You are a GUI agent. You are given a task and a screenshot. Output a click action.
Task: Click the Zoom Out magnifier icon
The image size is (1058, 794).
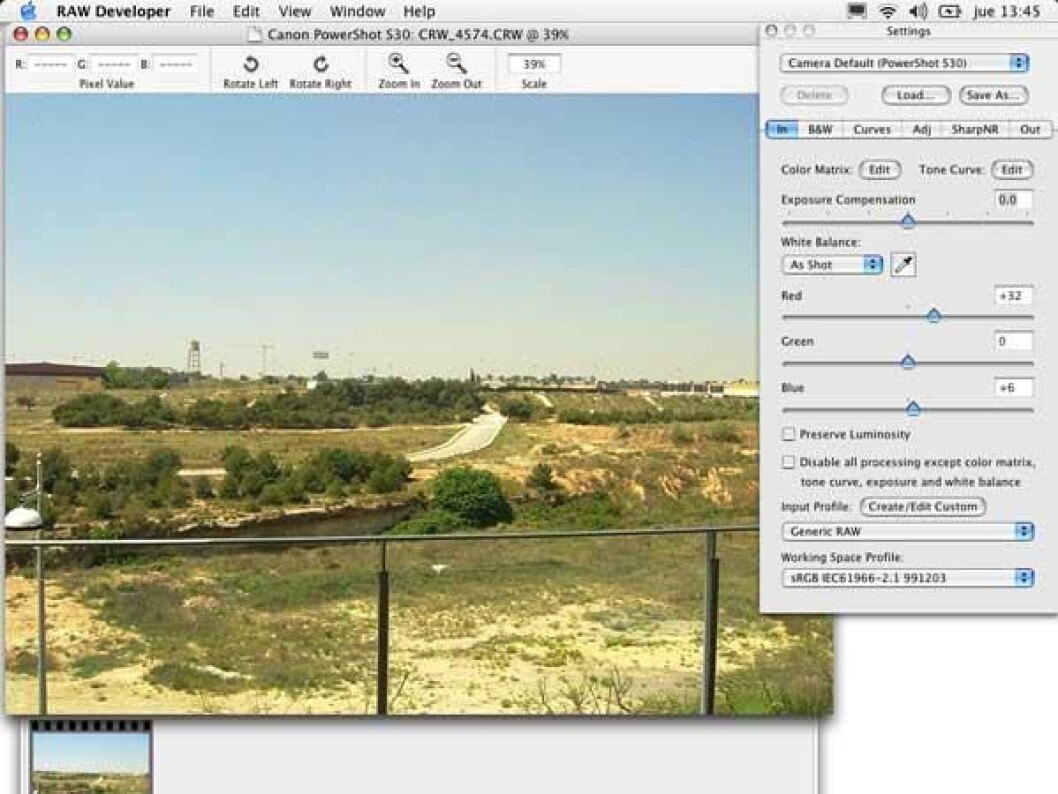[457, 63]
